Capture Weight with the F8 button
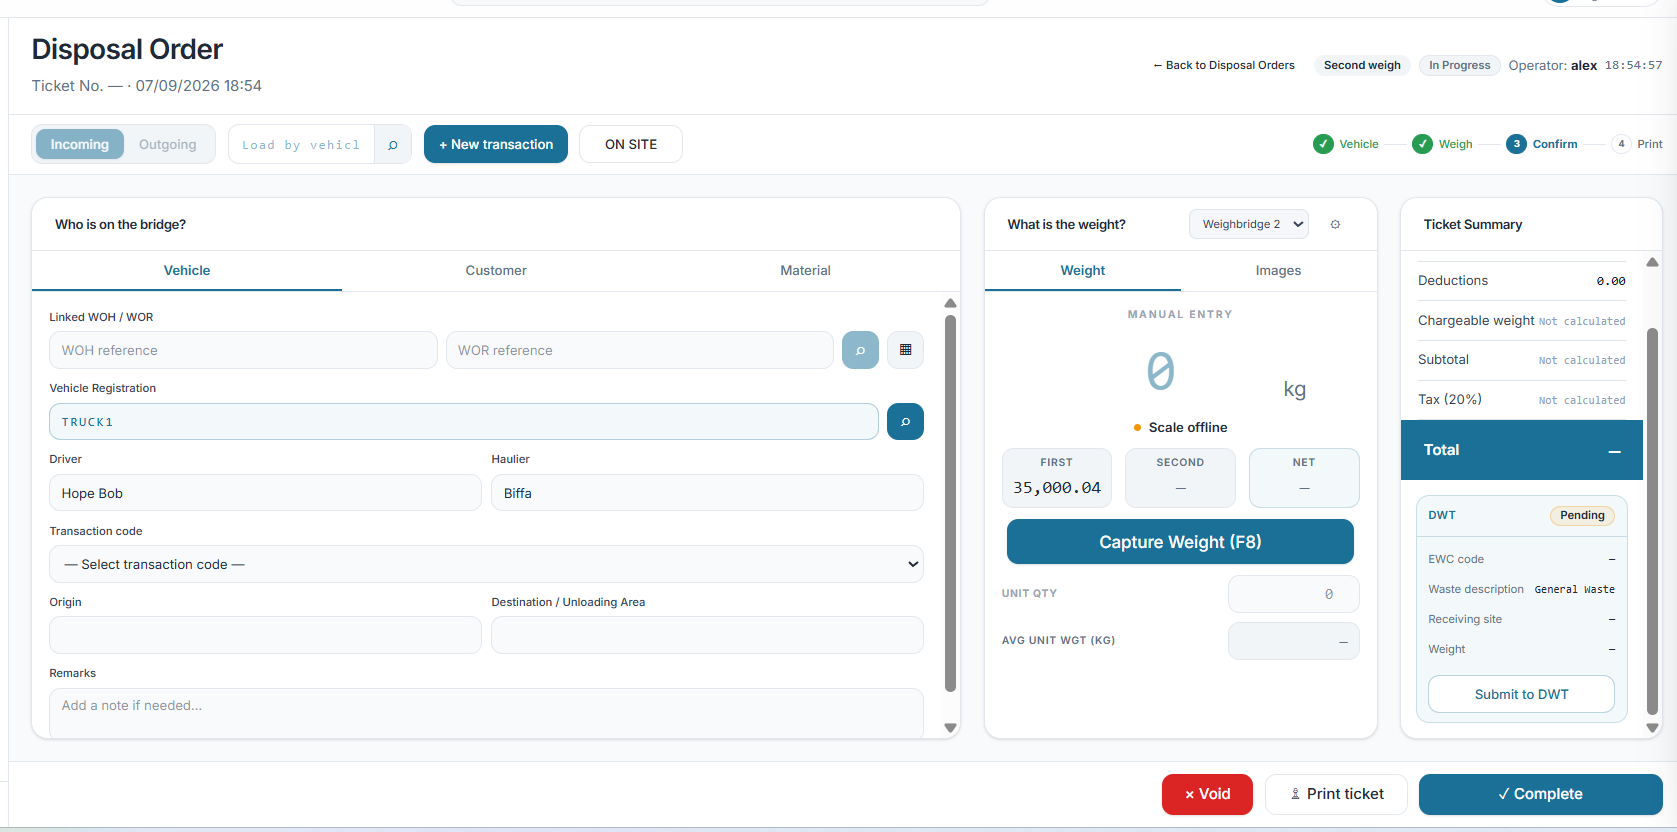 pos(1180,542)
